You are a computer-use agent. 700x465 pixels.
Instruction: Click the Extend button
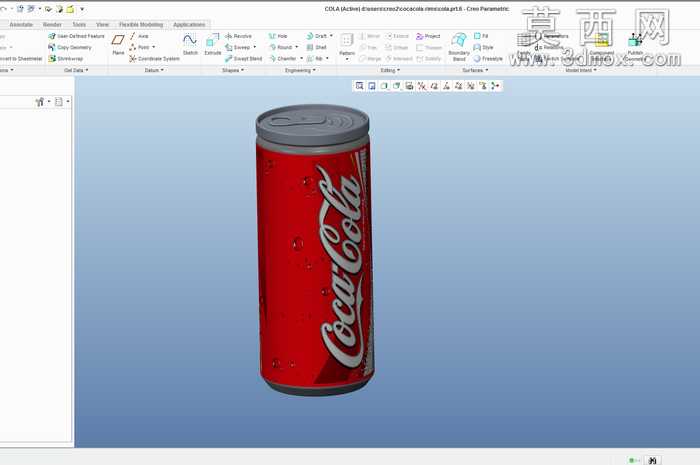click(x=397, y=36)
